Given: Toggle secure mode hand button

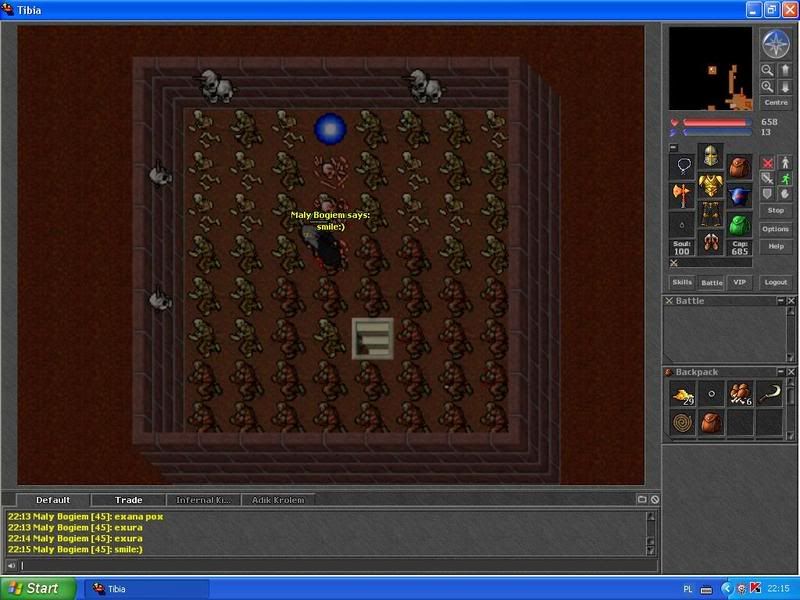Looking at the screenshot, I should click(x=785, y=193).
